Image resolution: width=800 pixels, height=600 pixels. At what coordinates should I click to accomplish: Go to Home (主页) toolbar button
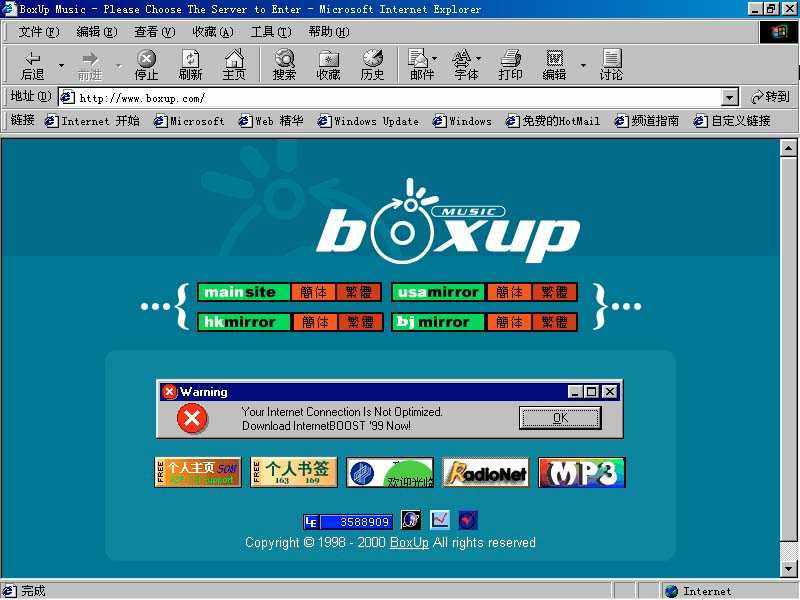click(x=234, y=65)
